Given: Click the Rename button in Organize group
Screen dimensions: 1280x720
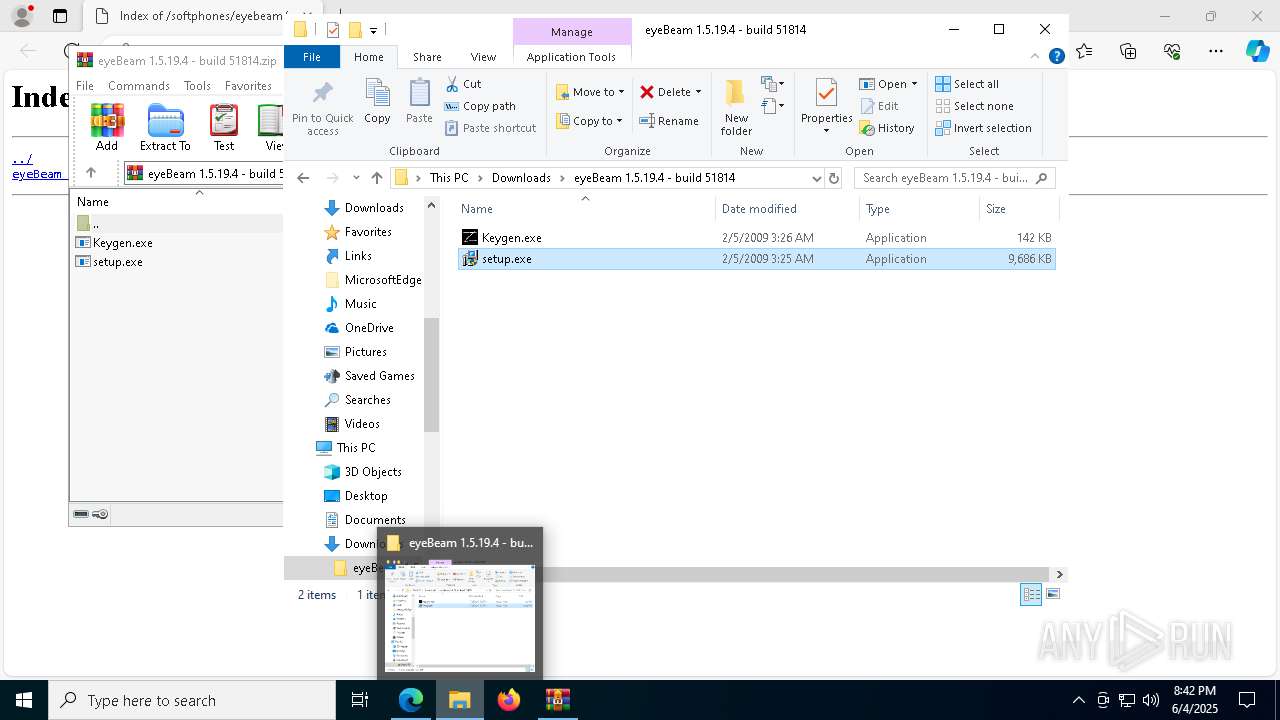Looking at the screenshot, I should coord(669,121).
